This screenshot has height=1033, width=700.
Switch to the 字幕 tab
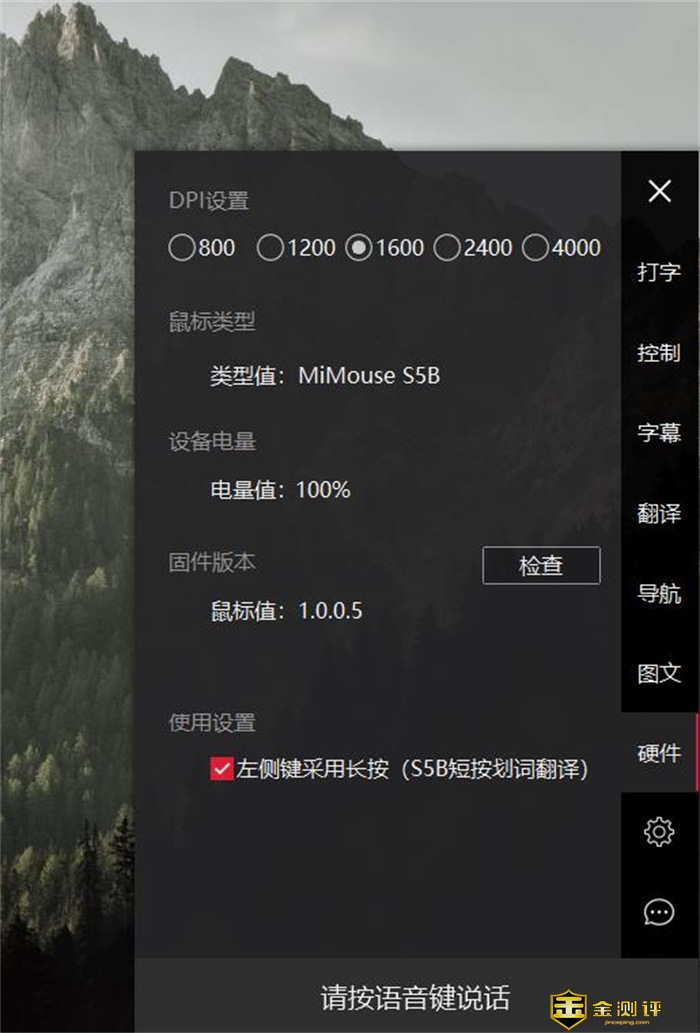coord(659,432)
